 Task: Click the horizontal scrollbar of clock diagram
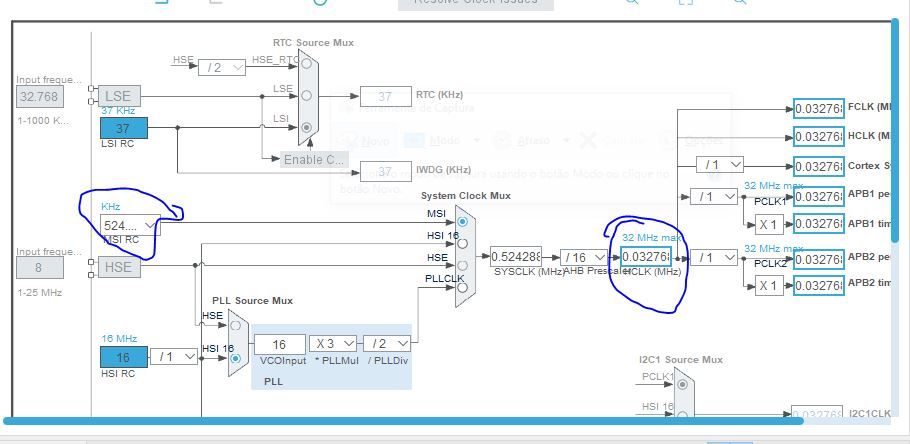[403, 421]
